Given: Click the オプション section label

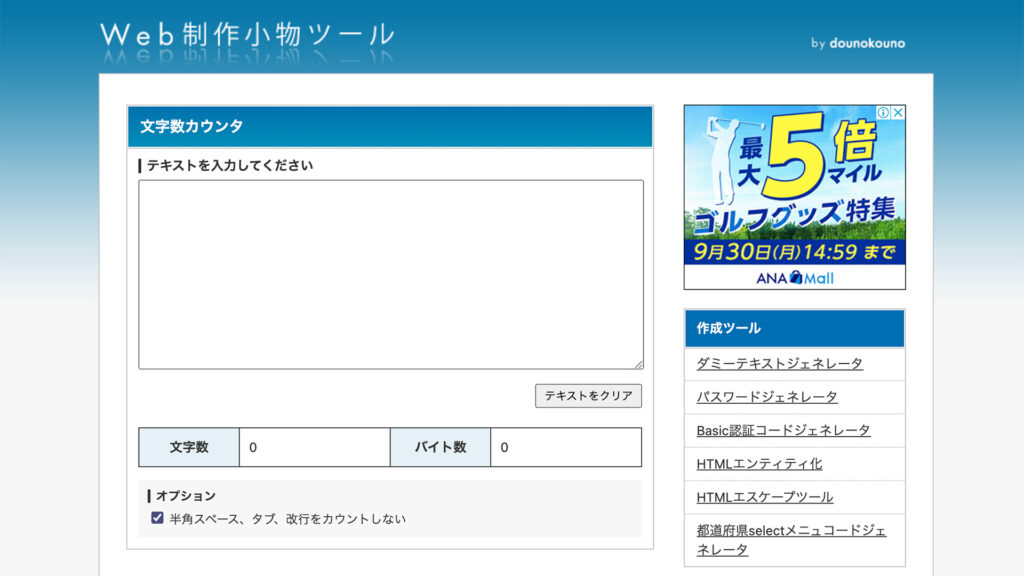Looking at the screenshot, I should [x=185, y=496].
